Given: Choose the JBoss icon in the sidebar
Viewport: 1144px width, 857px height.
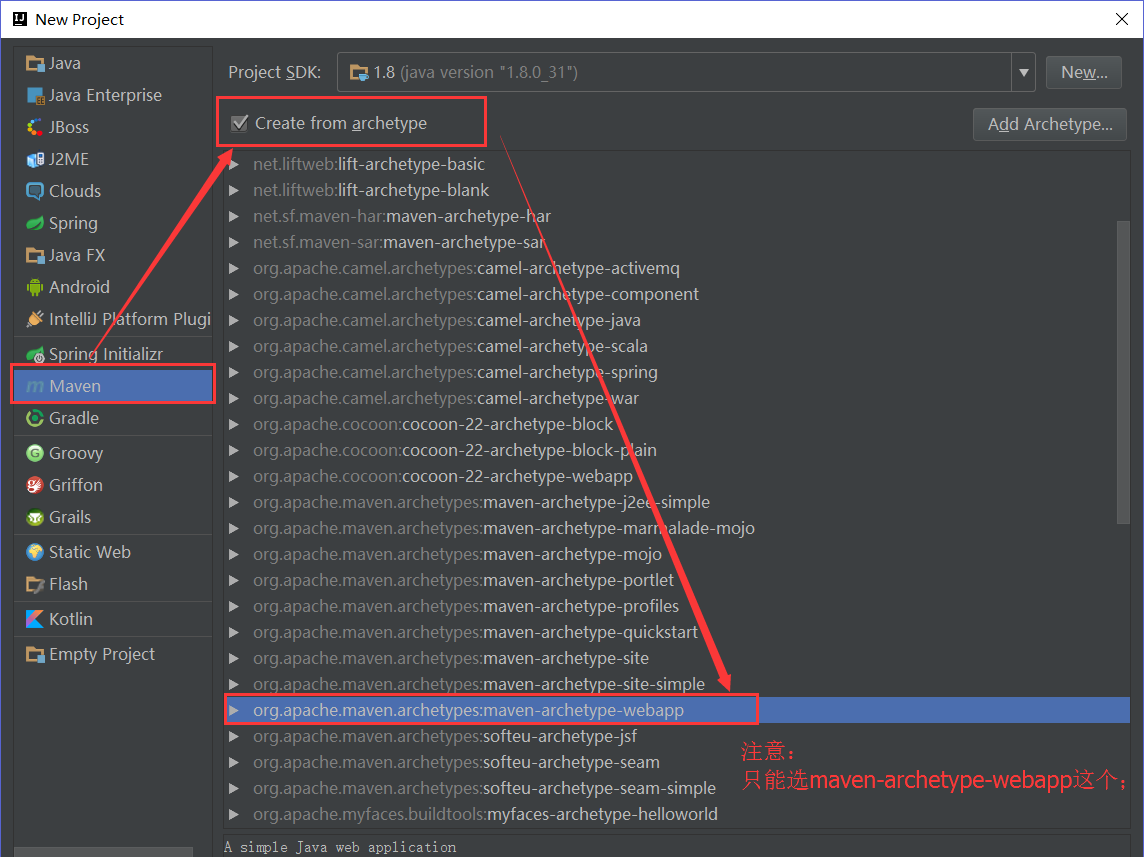Looking at the screenshot, I should point(35,128).
